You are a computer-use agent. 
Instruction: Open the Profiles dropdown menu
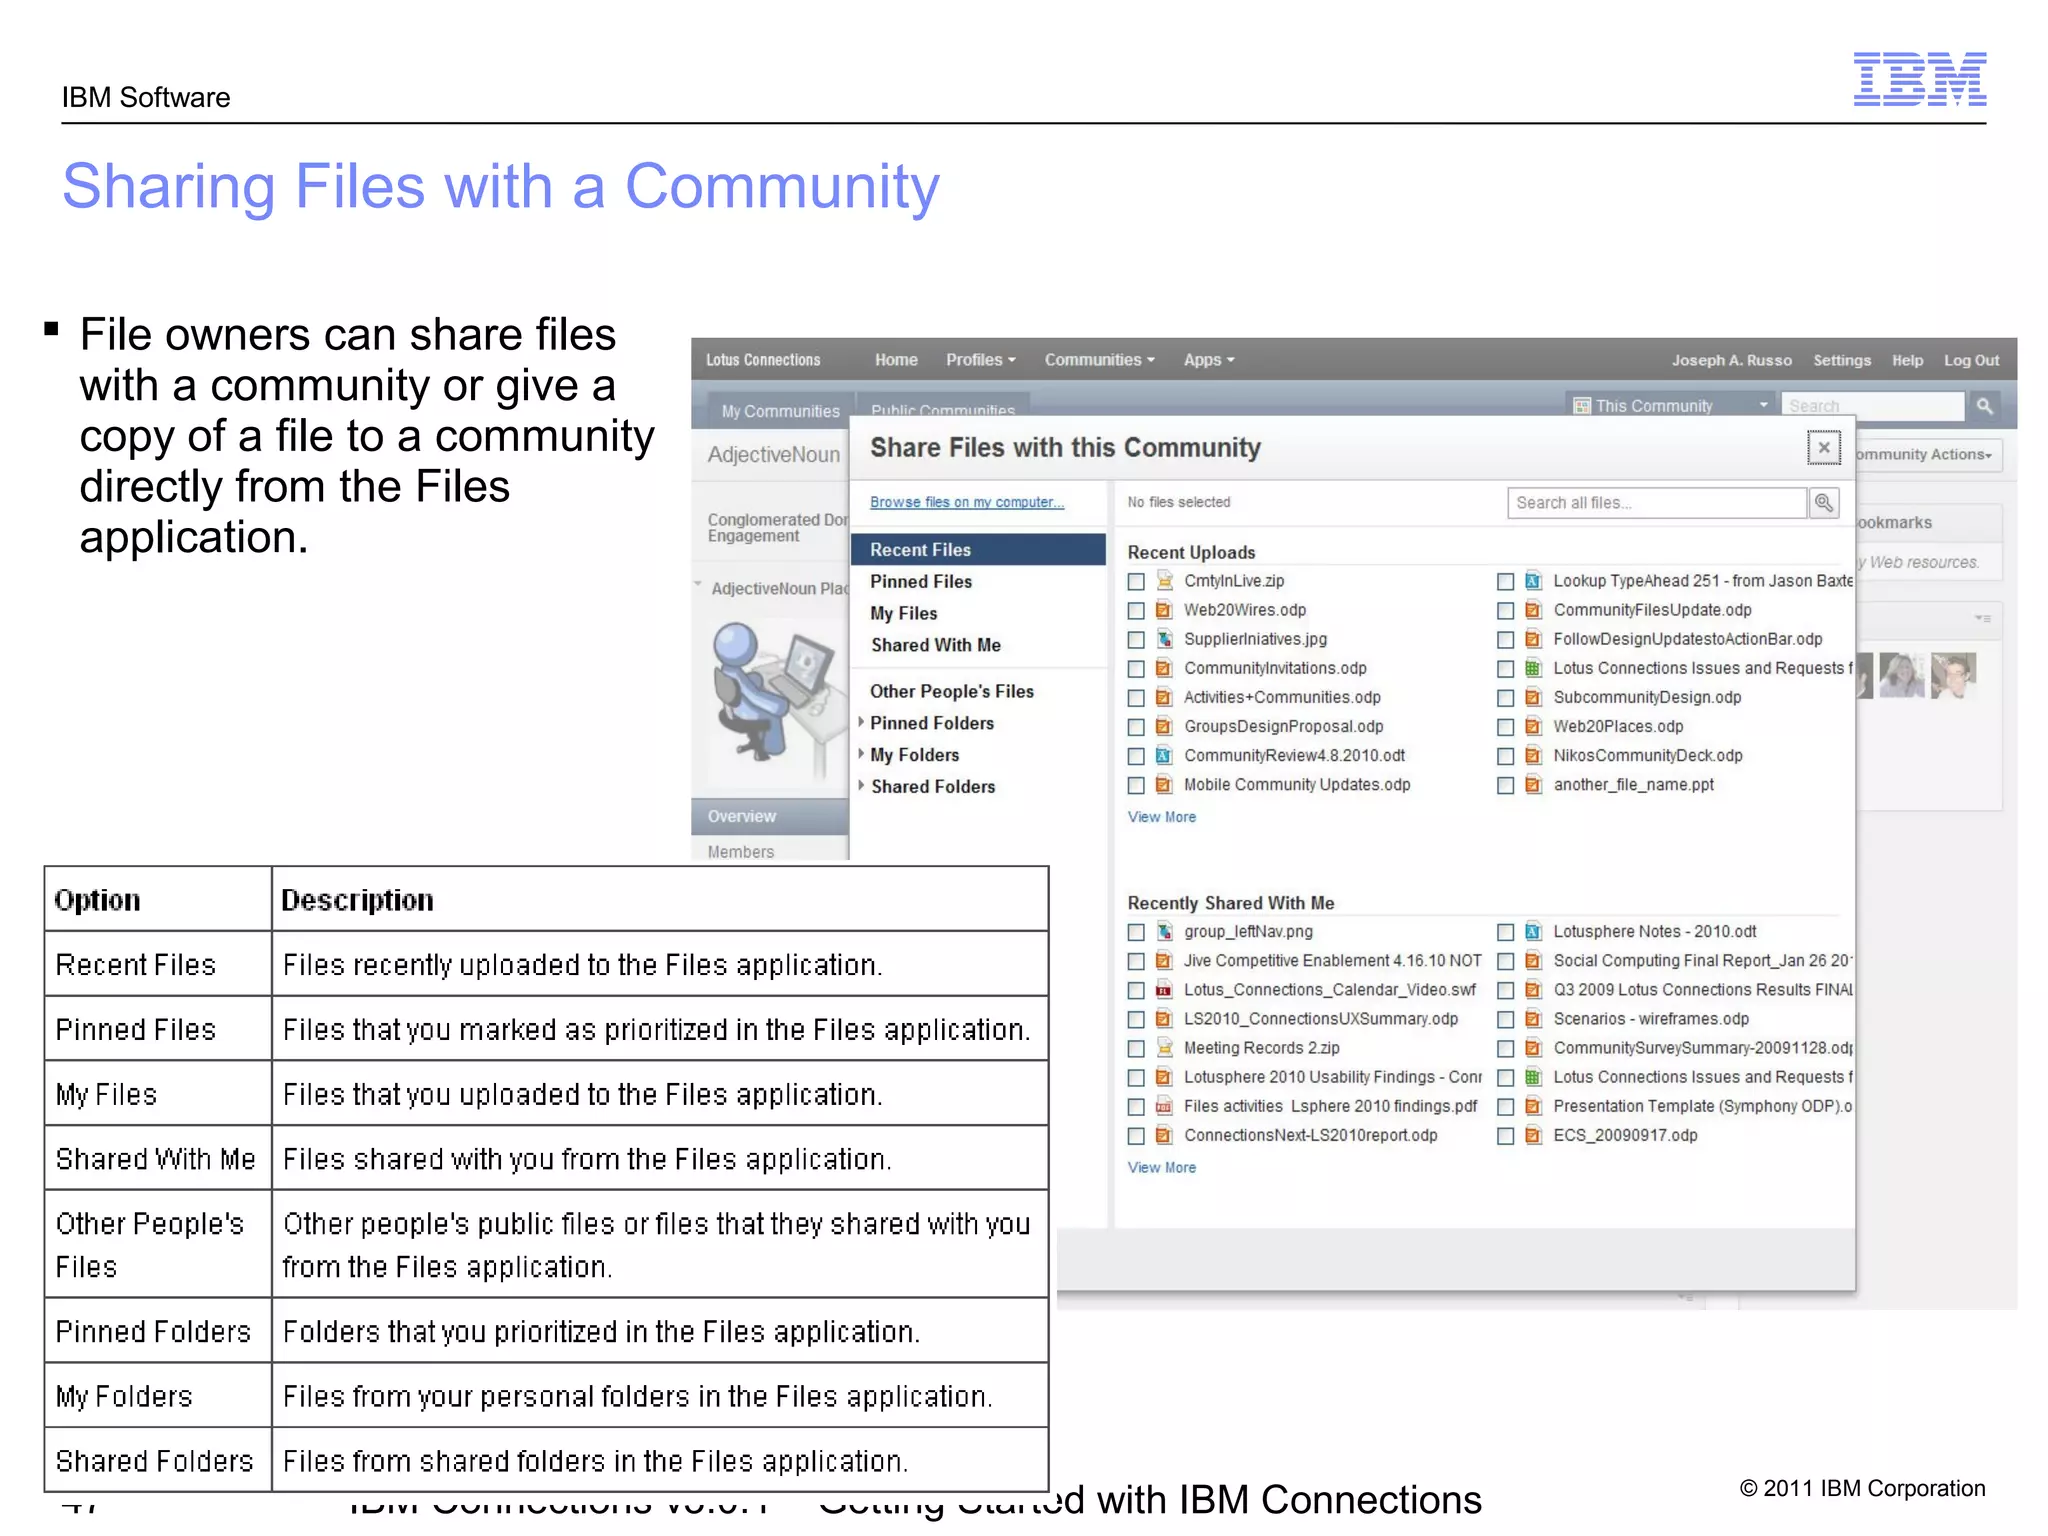point(981,360)
